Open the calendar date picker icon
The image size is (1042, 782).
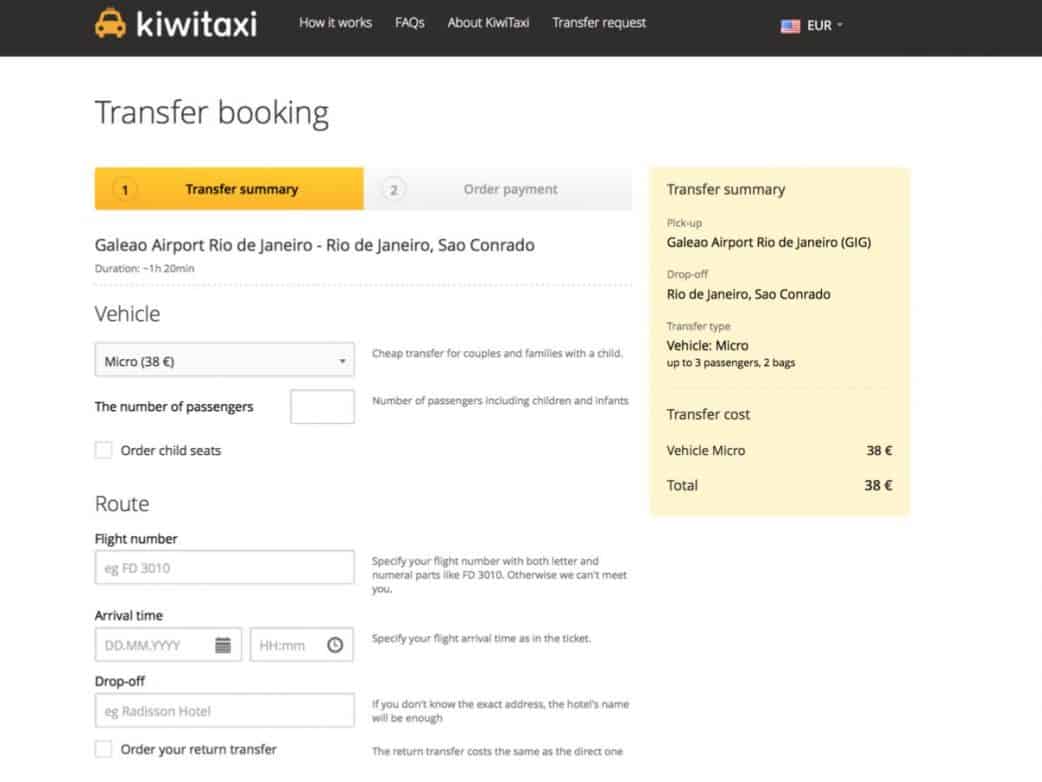click(223, 645)
